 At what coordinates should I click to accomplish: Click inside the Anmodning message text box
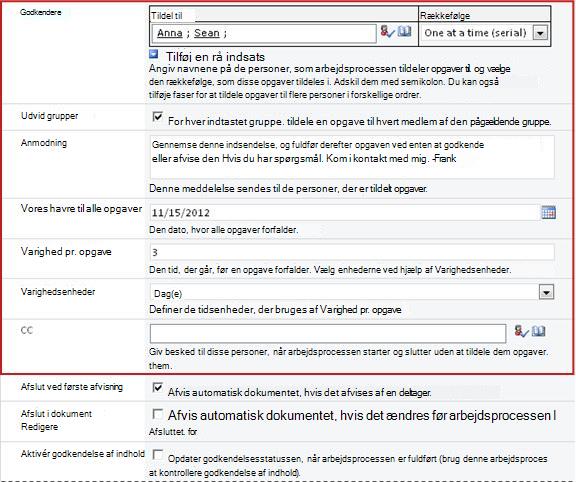352,157
